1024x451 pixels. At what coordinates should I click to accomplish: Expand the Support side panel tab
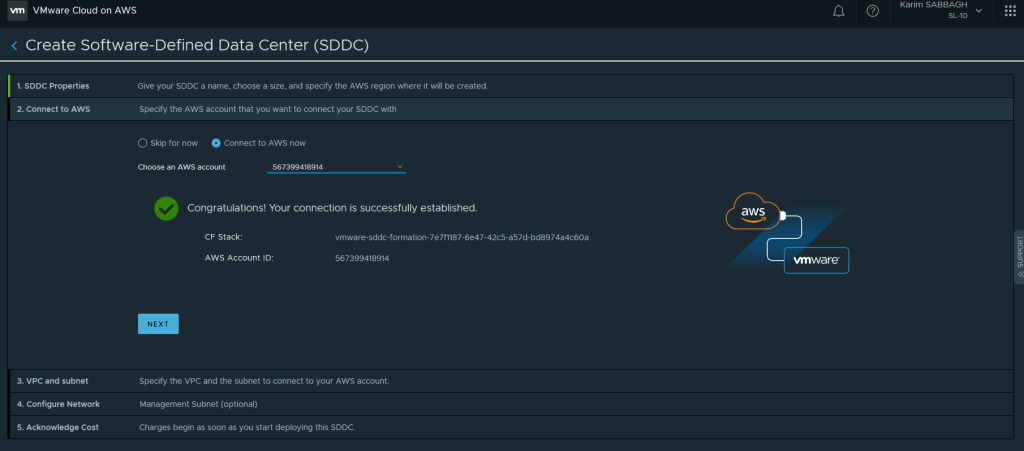coord(1019,257)
